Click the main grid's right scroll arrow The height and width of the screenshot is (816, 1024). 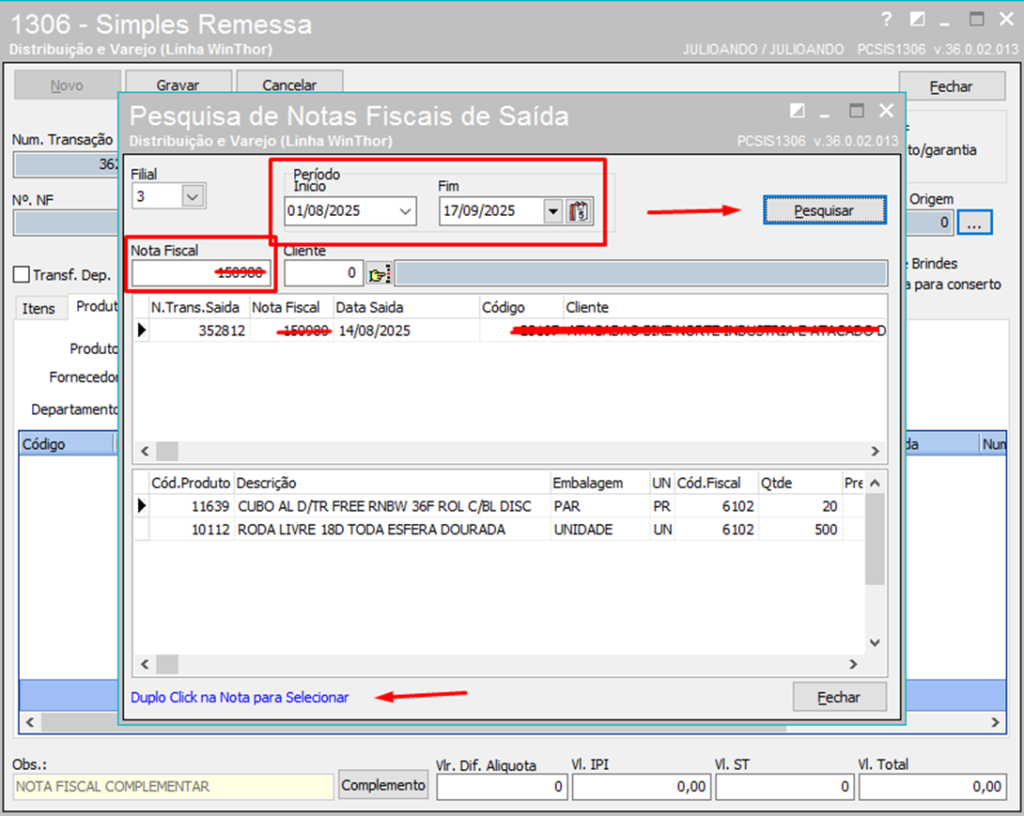pyautogui.click(x=995, y=722)
